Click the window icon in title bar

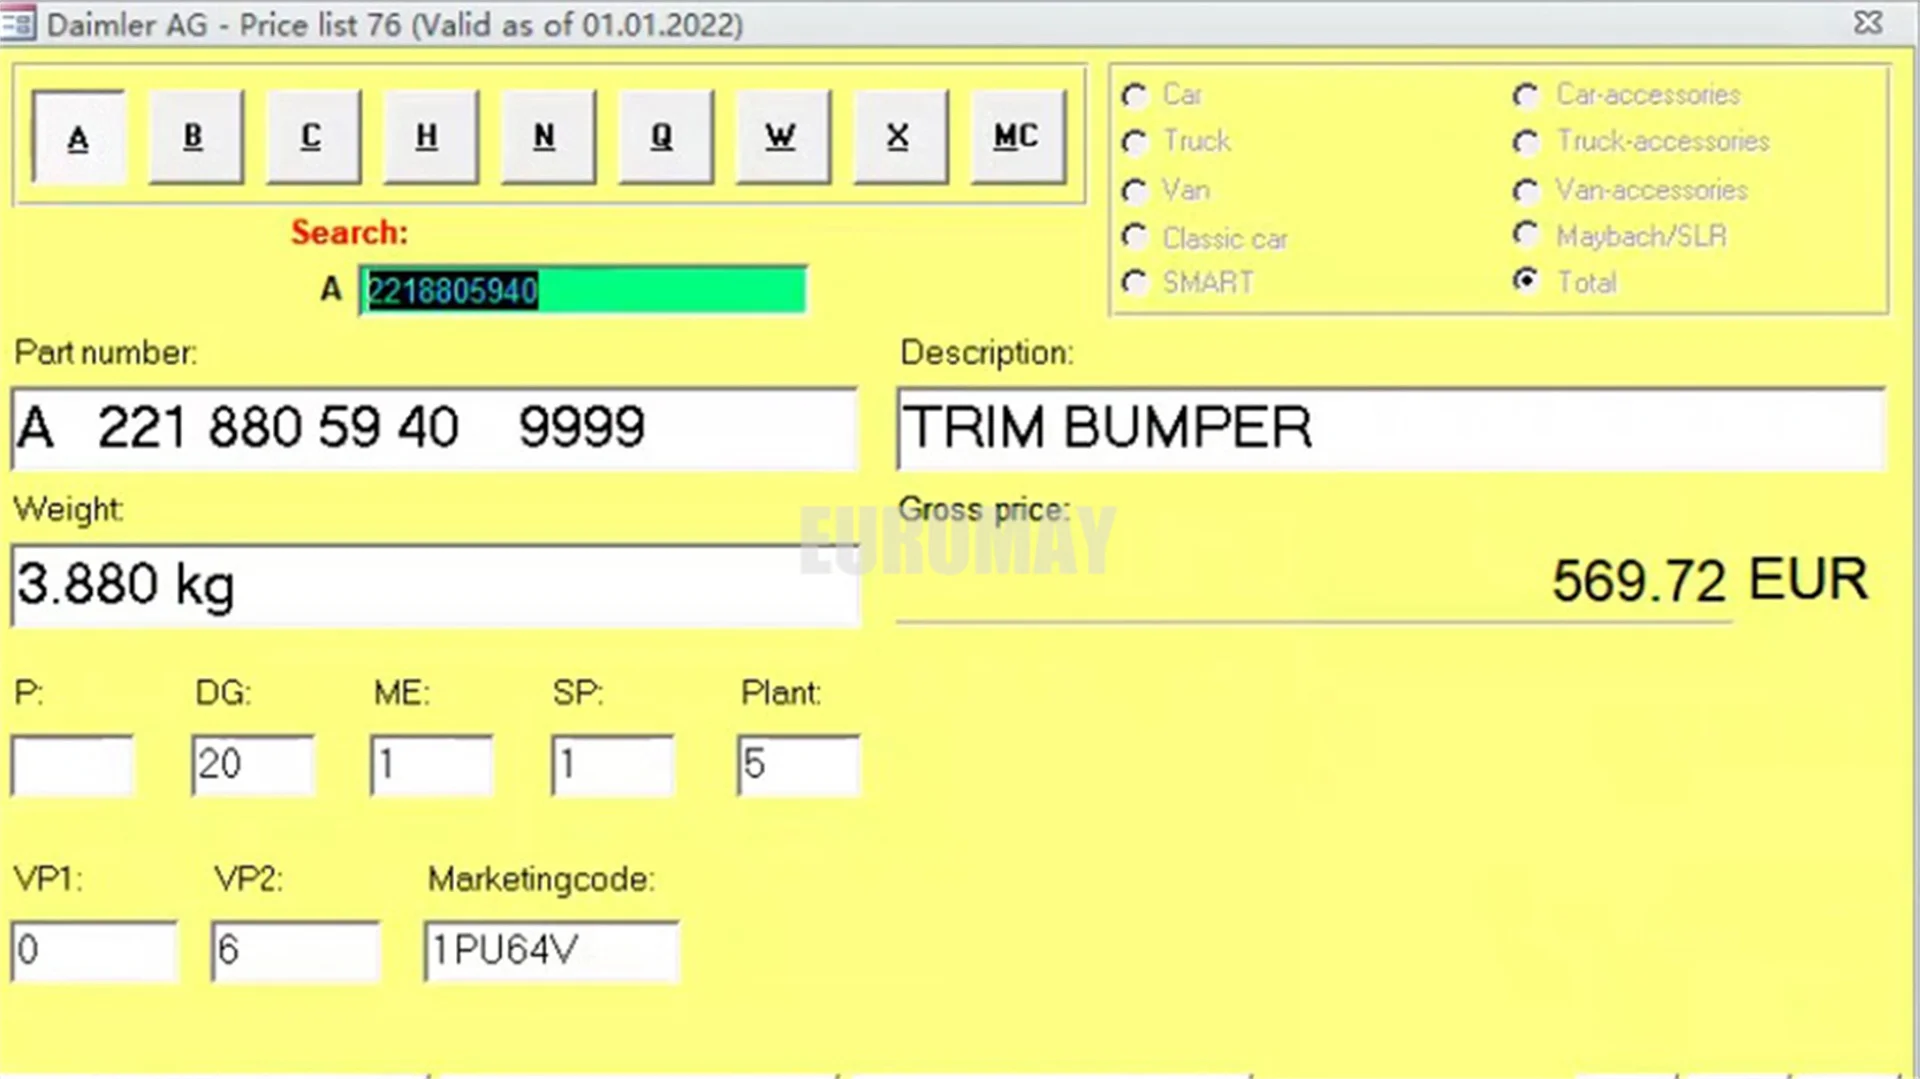pyautogui.click(x=18, y=23)
